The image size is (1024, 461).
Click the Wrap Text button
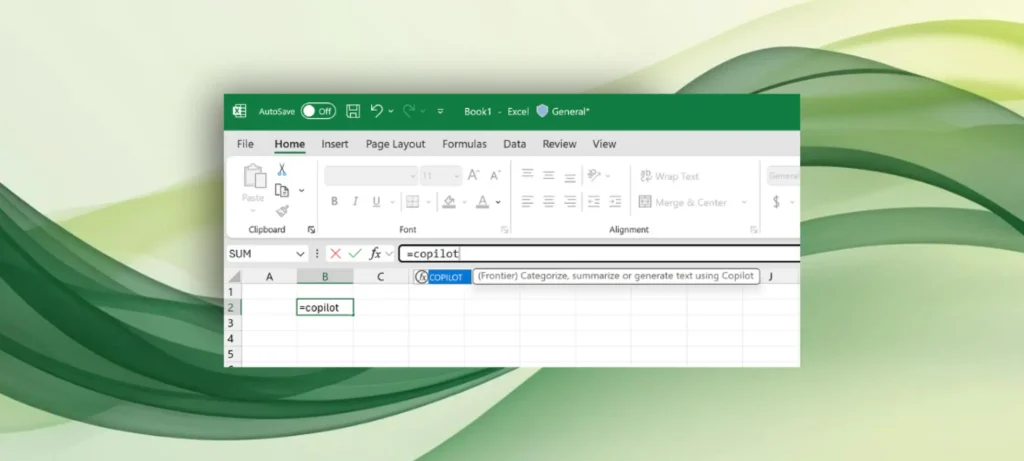[669, 176]
